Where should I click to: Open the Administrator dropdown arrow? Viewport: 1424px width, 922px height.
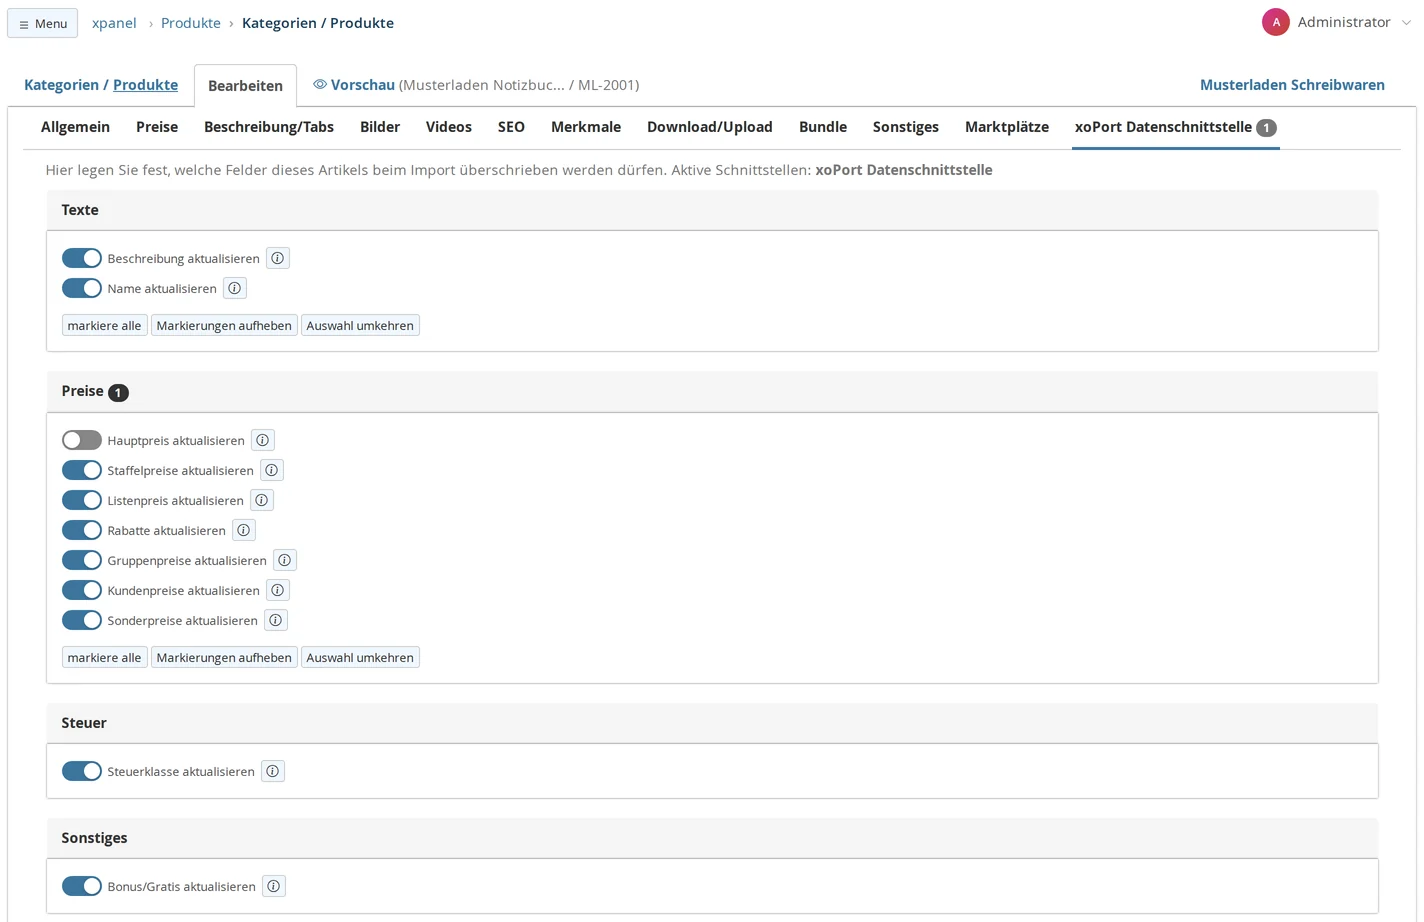click(x=1406, y=22)
